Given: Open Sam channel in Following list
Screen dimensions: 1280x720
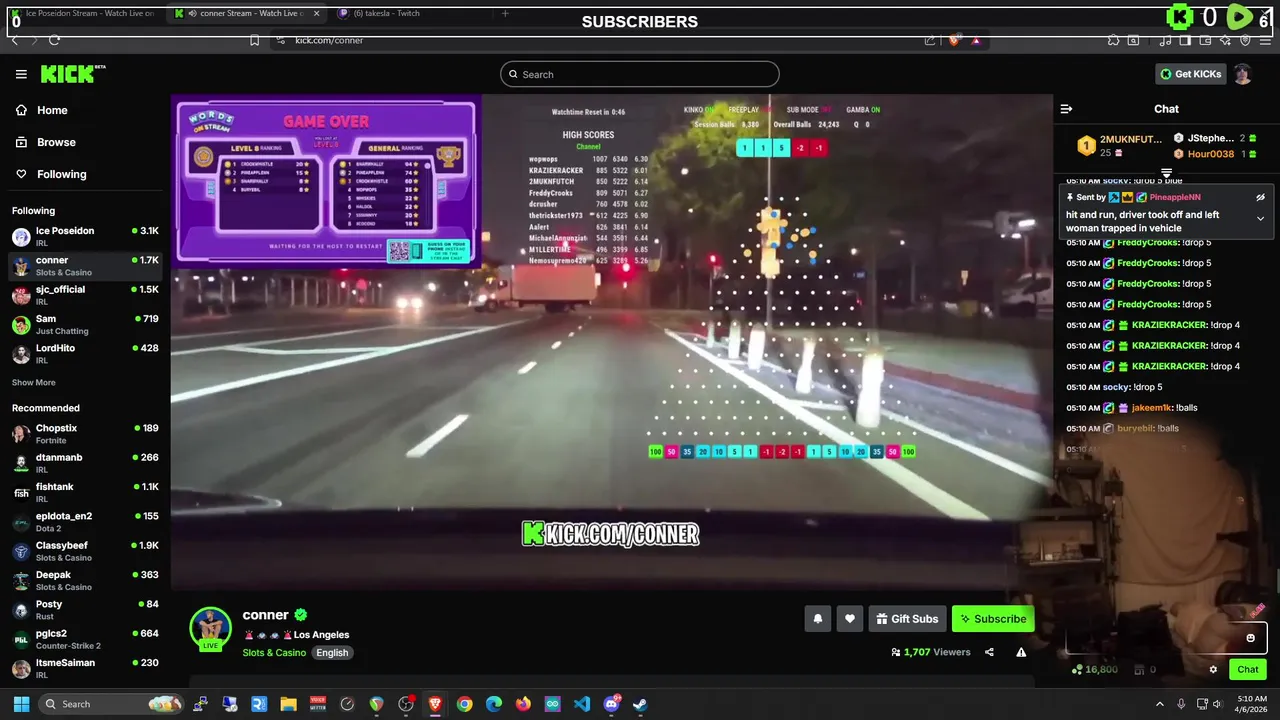Looking at the screenshot, I should coord(85,324).
